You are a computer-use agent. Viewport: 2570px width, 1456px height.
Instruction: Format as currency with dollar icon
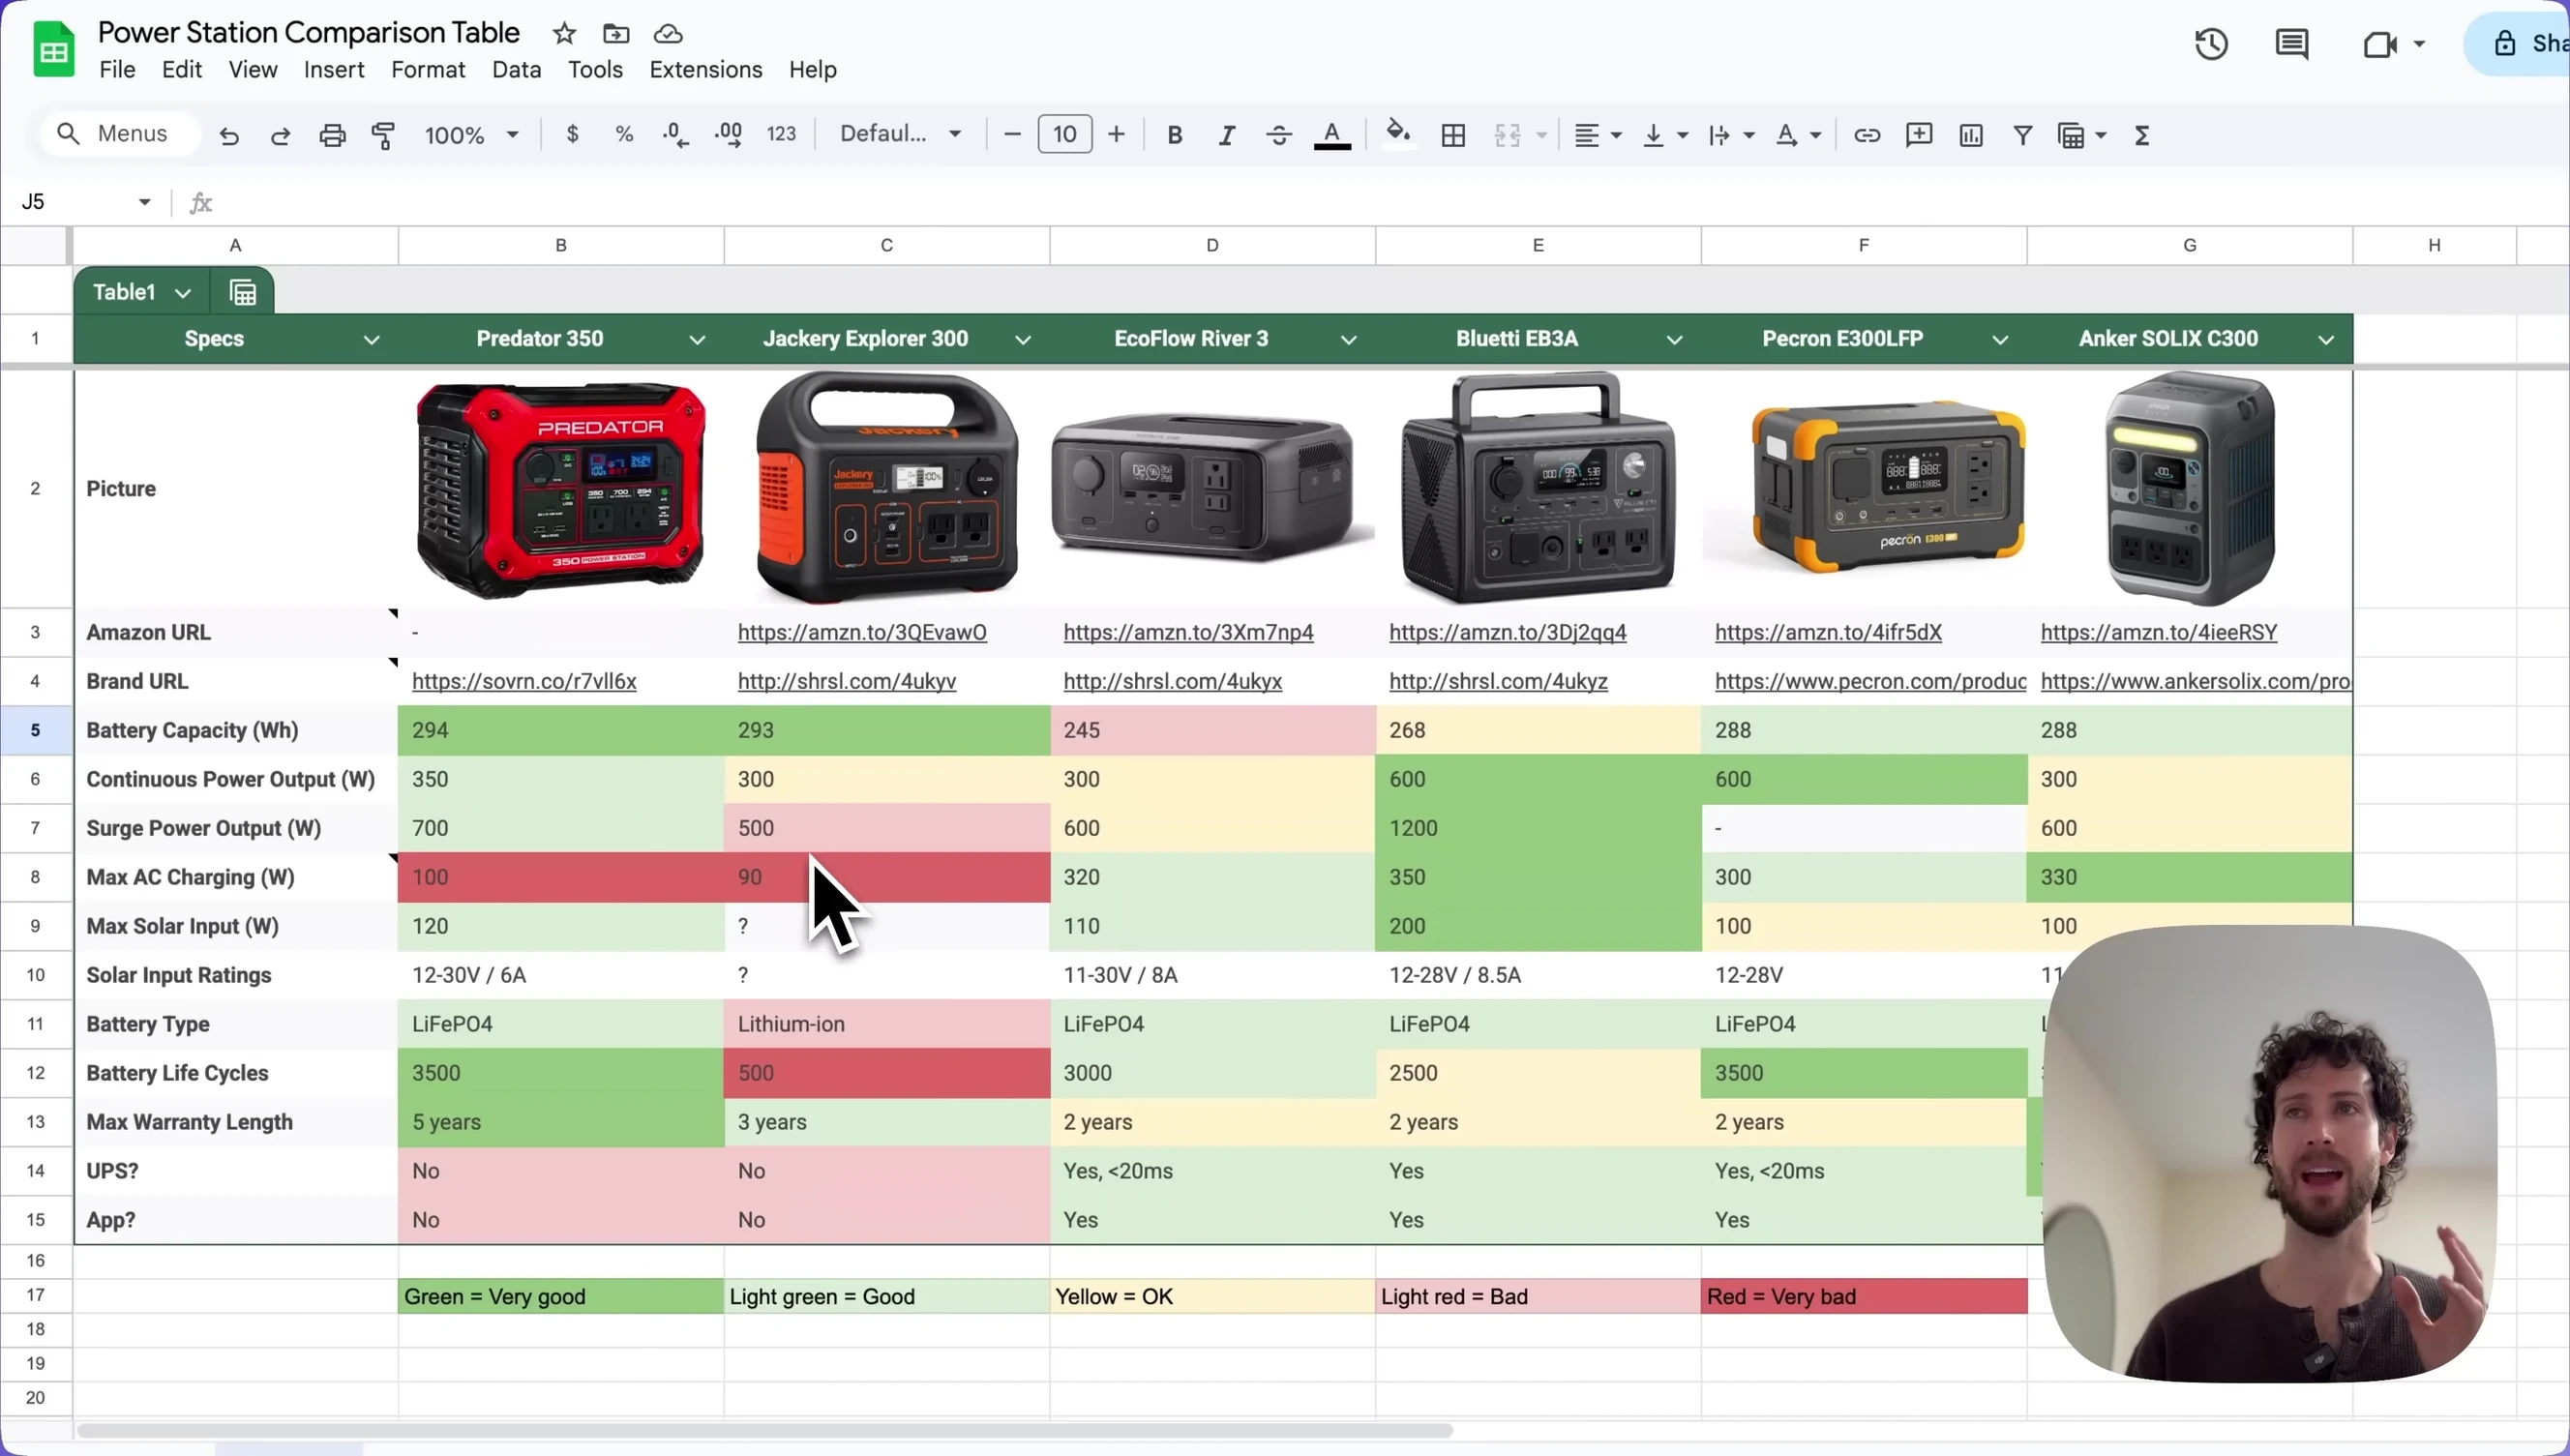point(572,134)
